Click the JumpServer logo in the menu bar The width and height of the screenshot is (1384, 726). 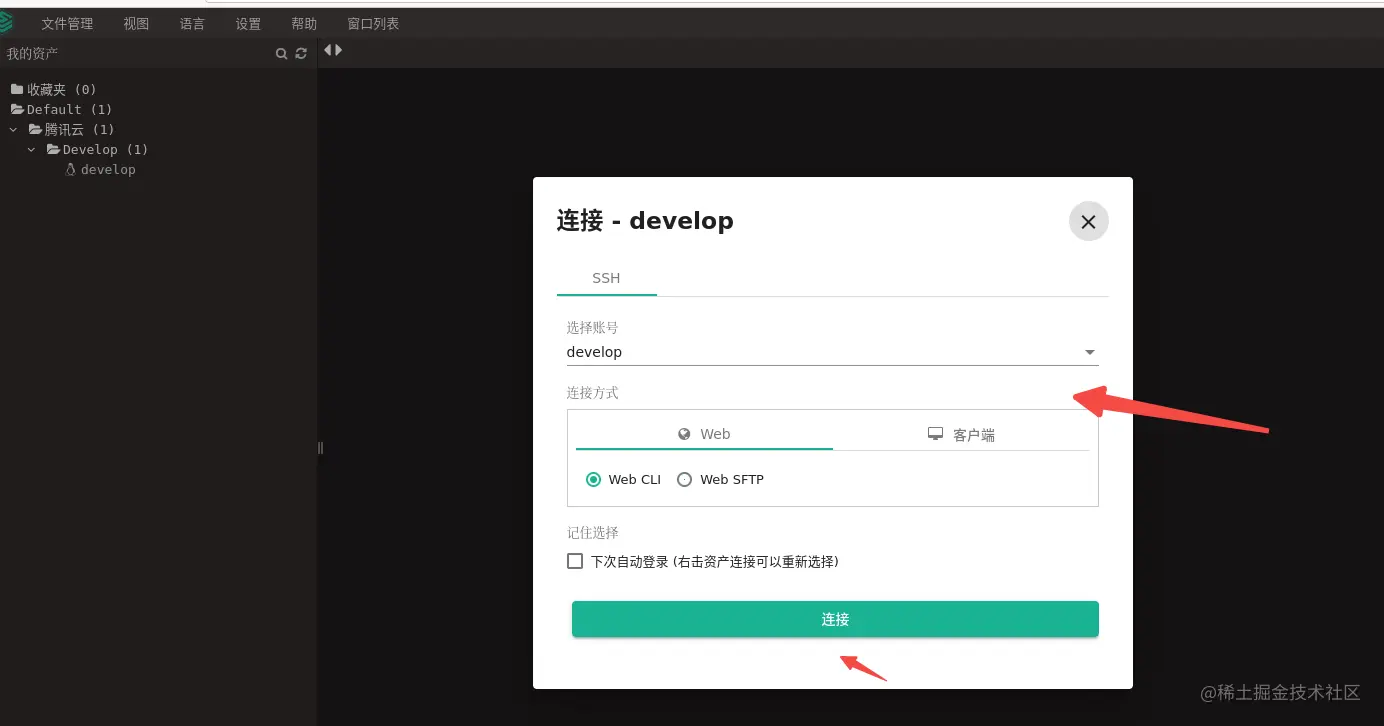point(5,22)
